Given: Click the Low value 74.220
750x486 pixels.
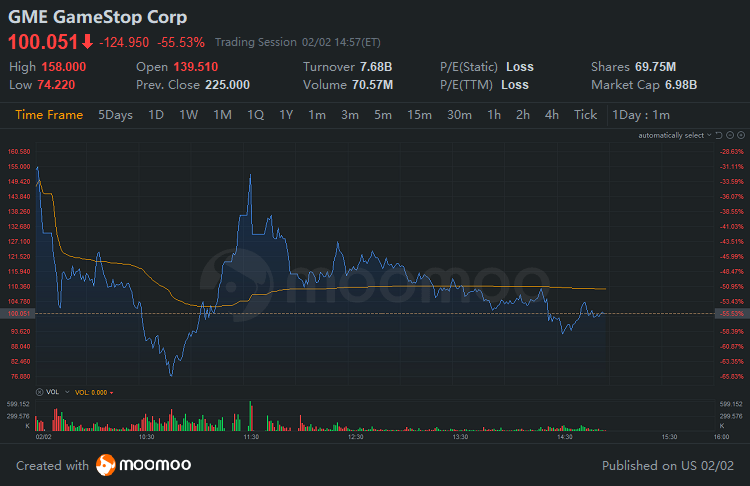Looking at the screenshot, I should pyautogui.click(x=56, y=85).
